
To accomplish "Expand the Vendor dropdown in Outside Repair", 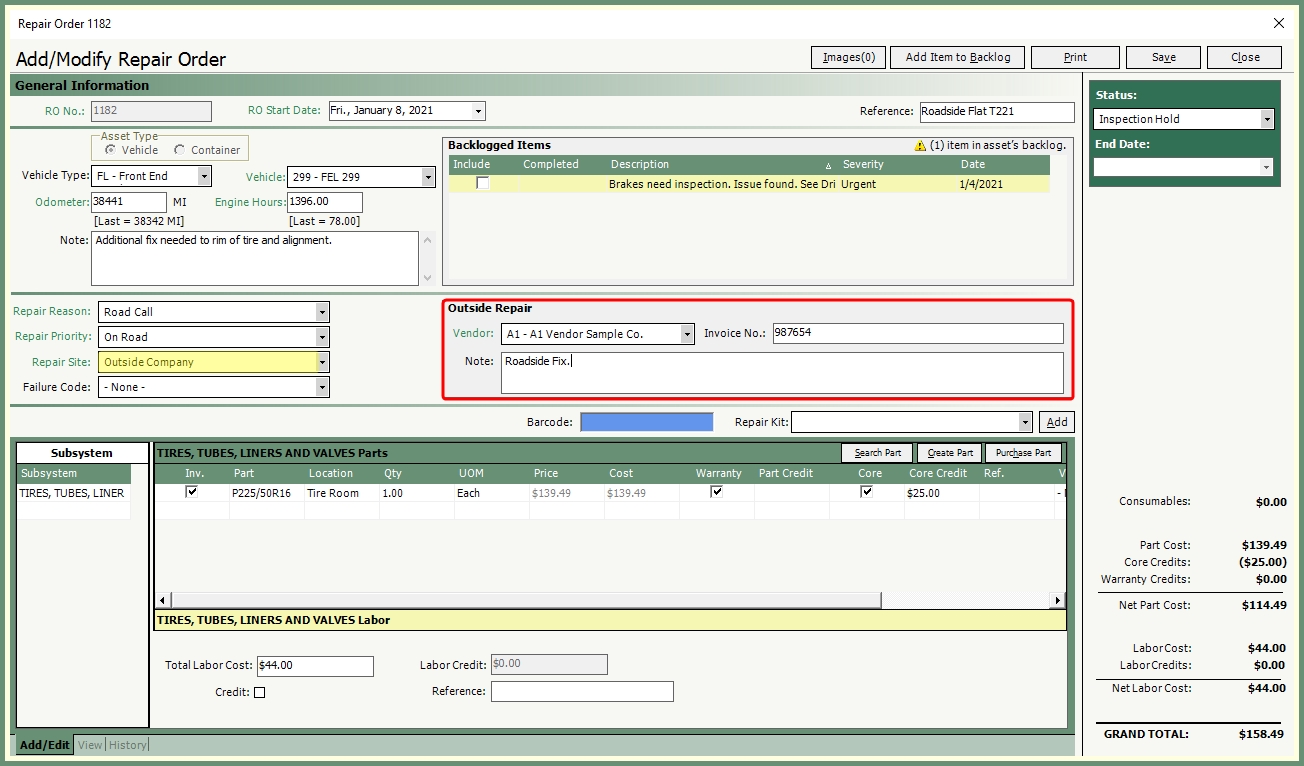I will 687,334.
